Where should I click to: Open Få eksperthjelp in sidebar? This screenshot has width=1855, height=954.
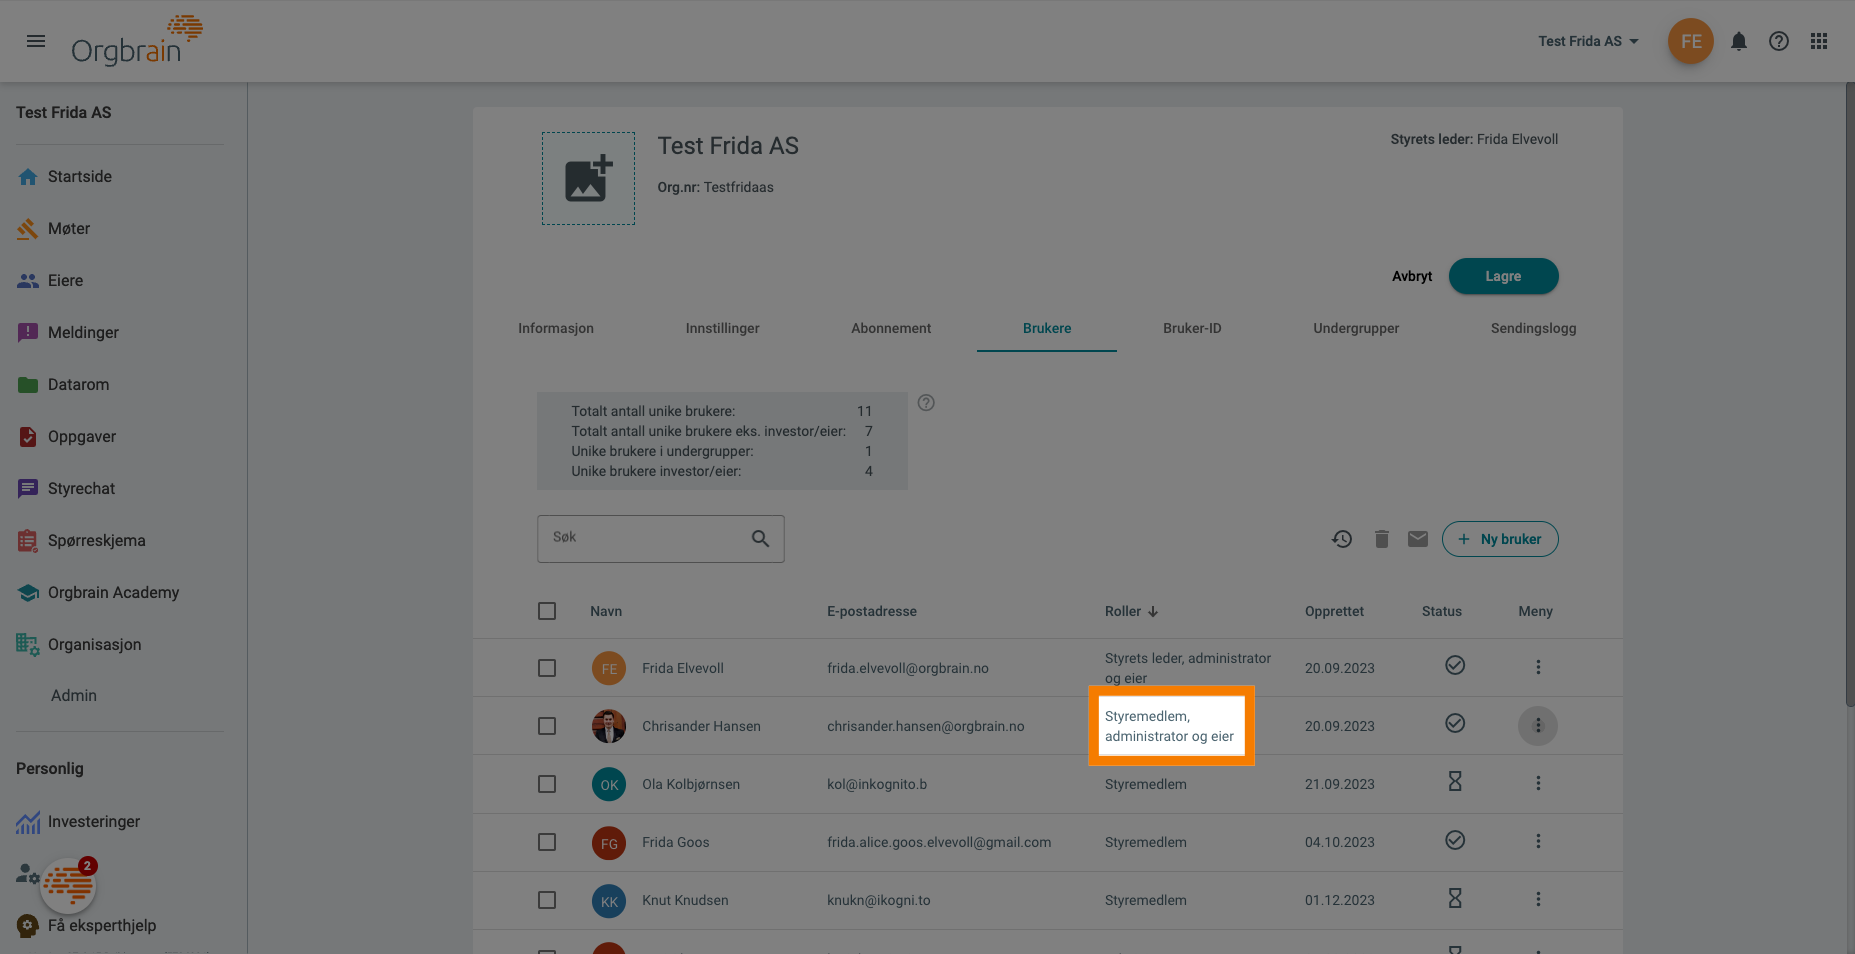tap(87, 926)
